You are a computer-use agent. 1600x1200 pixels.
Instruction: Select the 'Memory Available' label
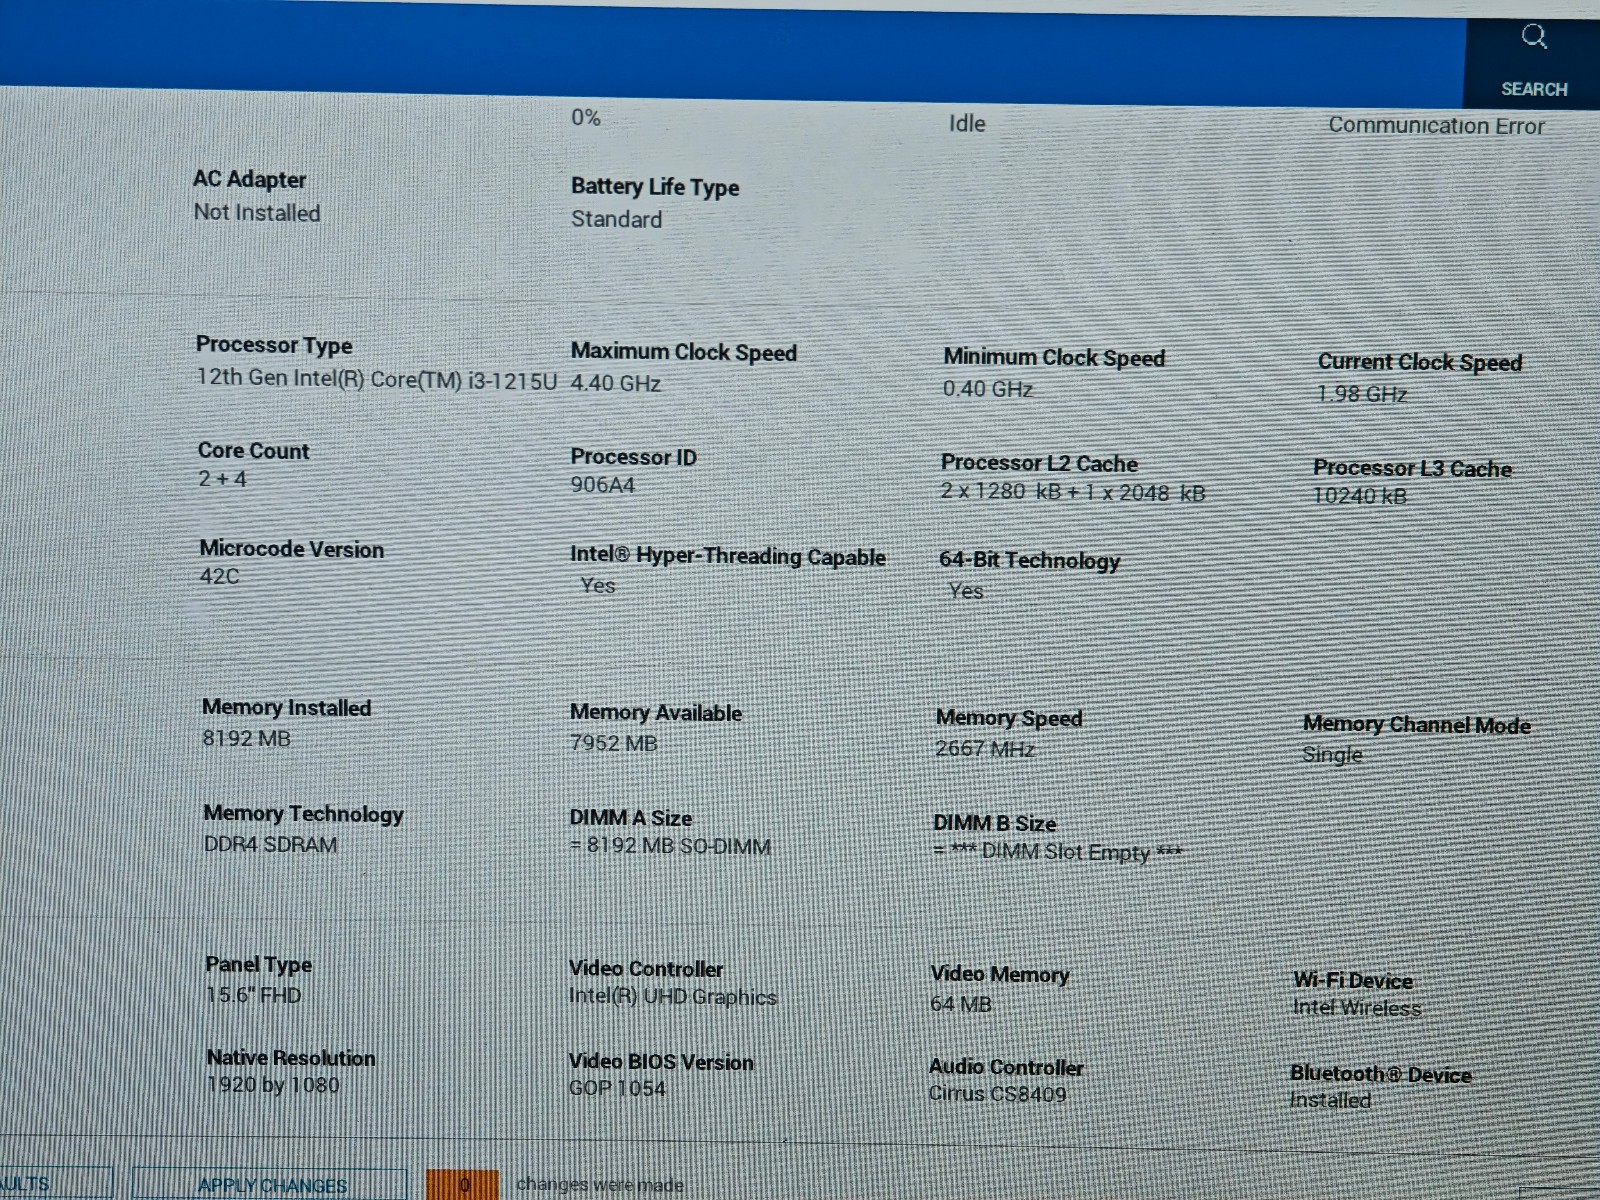tap(656, 713)
